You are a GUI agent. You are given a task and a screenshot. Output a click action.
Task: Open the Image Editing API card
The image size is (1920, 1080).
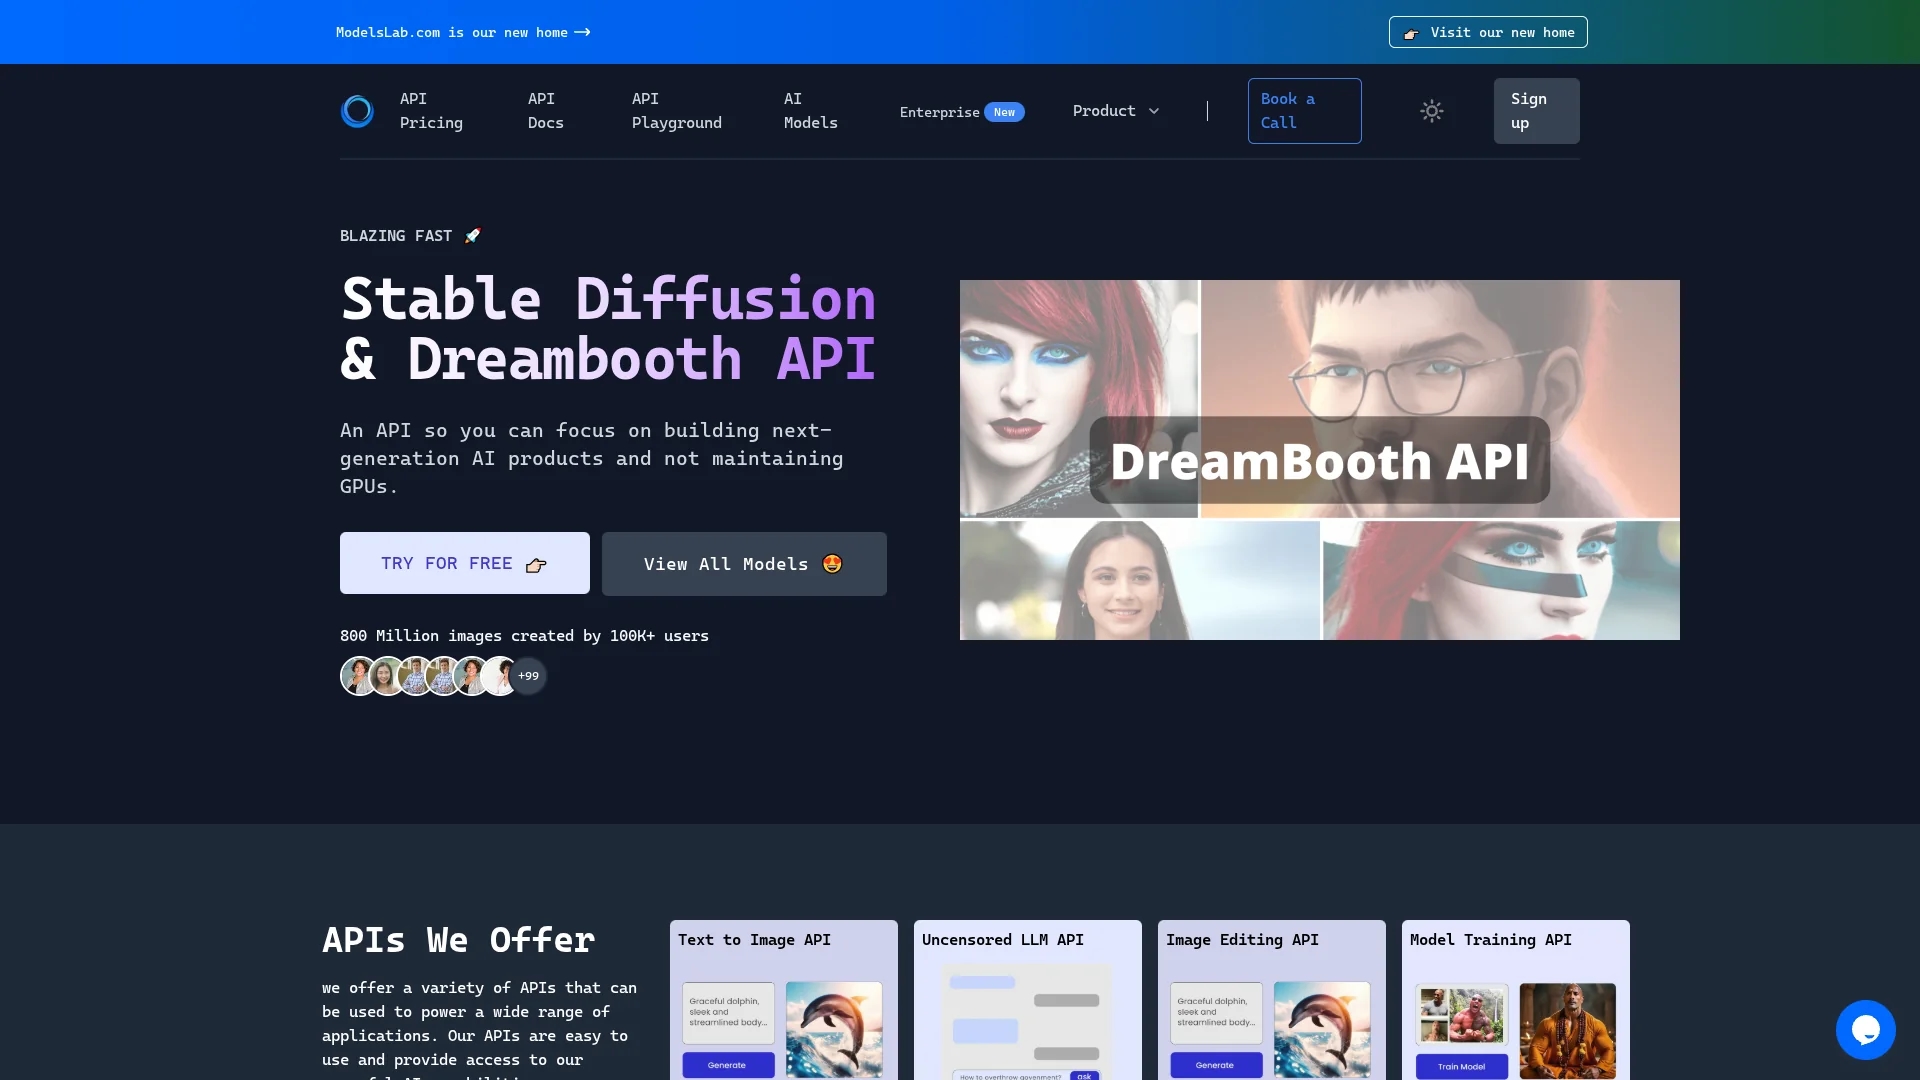point(1272,1000)
